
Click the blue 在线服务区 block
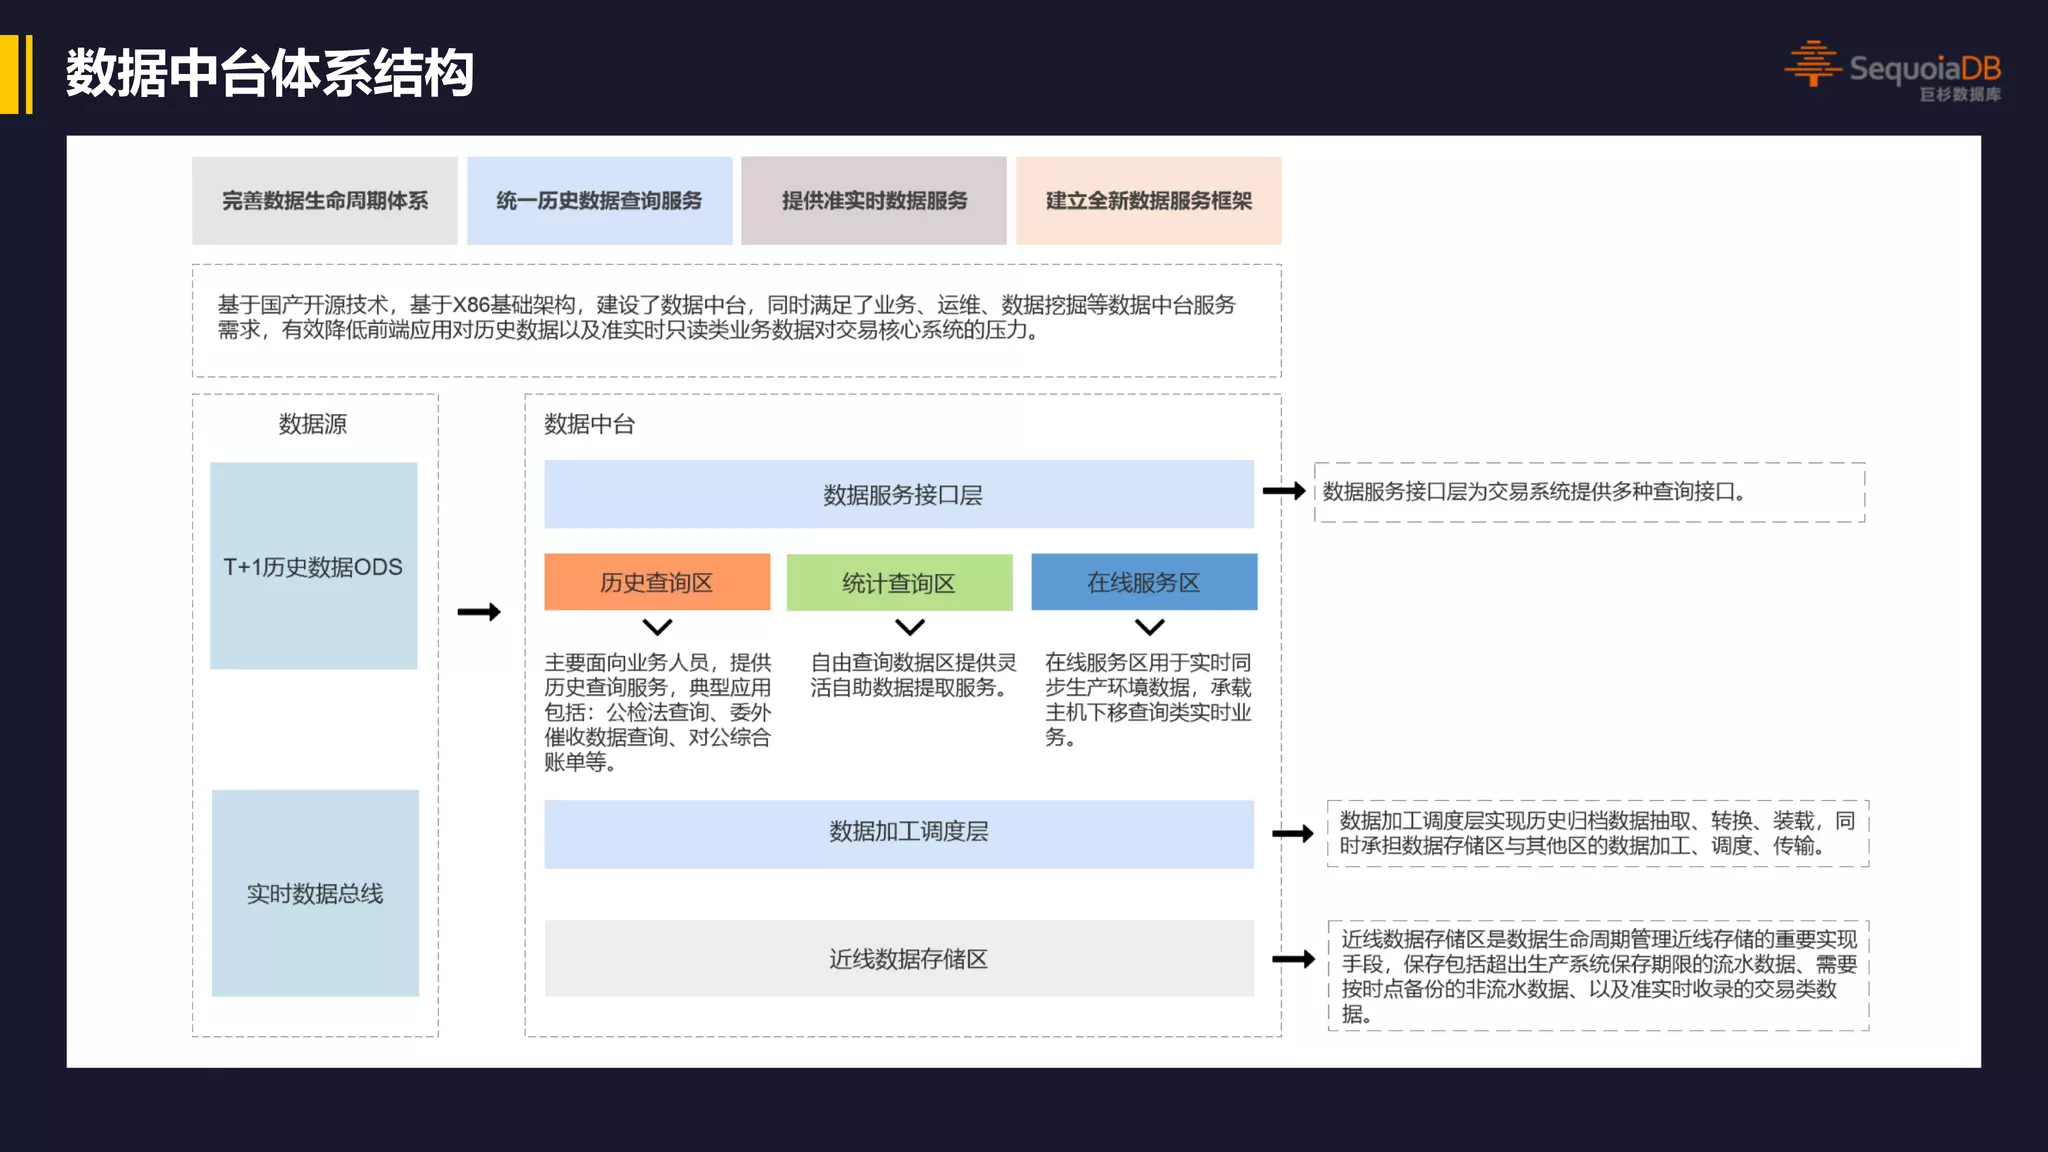1144,582
